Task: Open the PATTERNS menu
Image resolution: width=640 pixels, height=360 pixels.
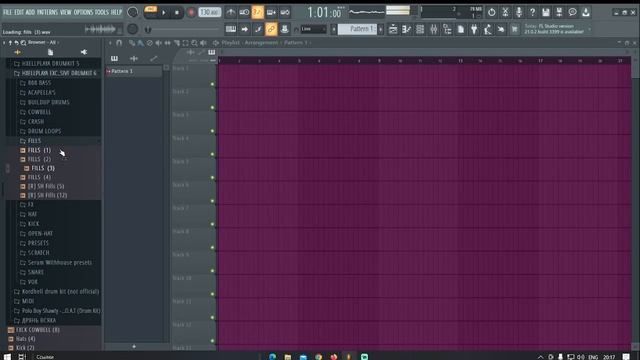Action: 48,12
